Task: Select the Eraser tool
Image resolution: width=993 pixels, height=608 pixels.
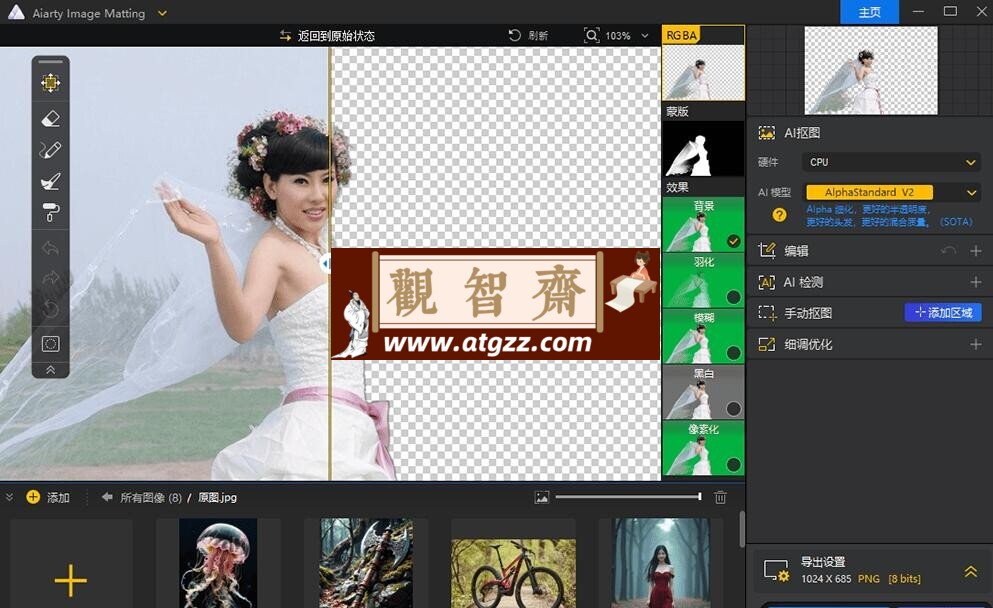Action: coord(51,118)
